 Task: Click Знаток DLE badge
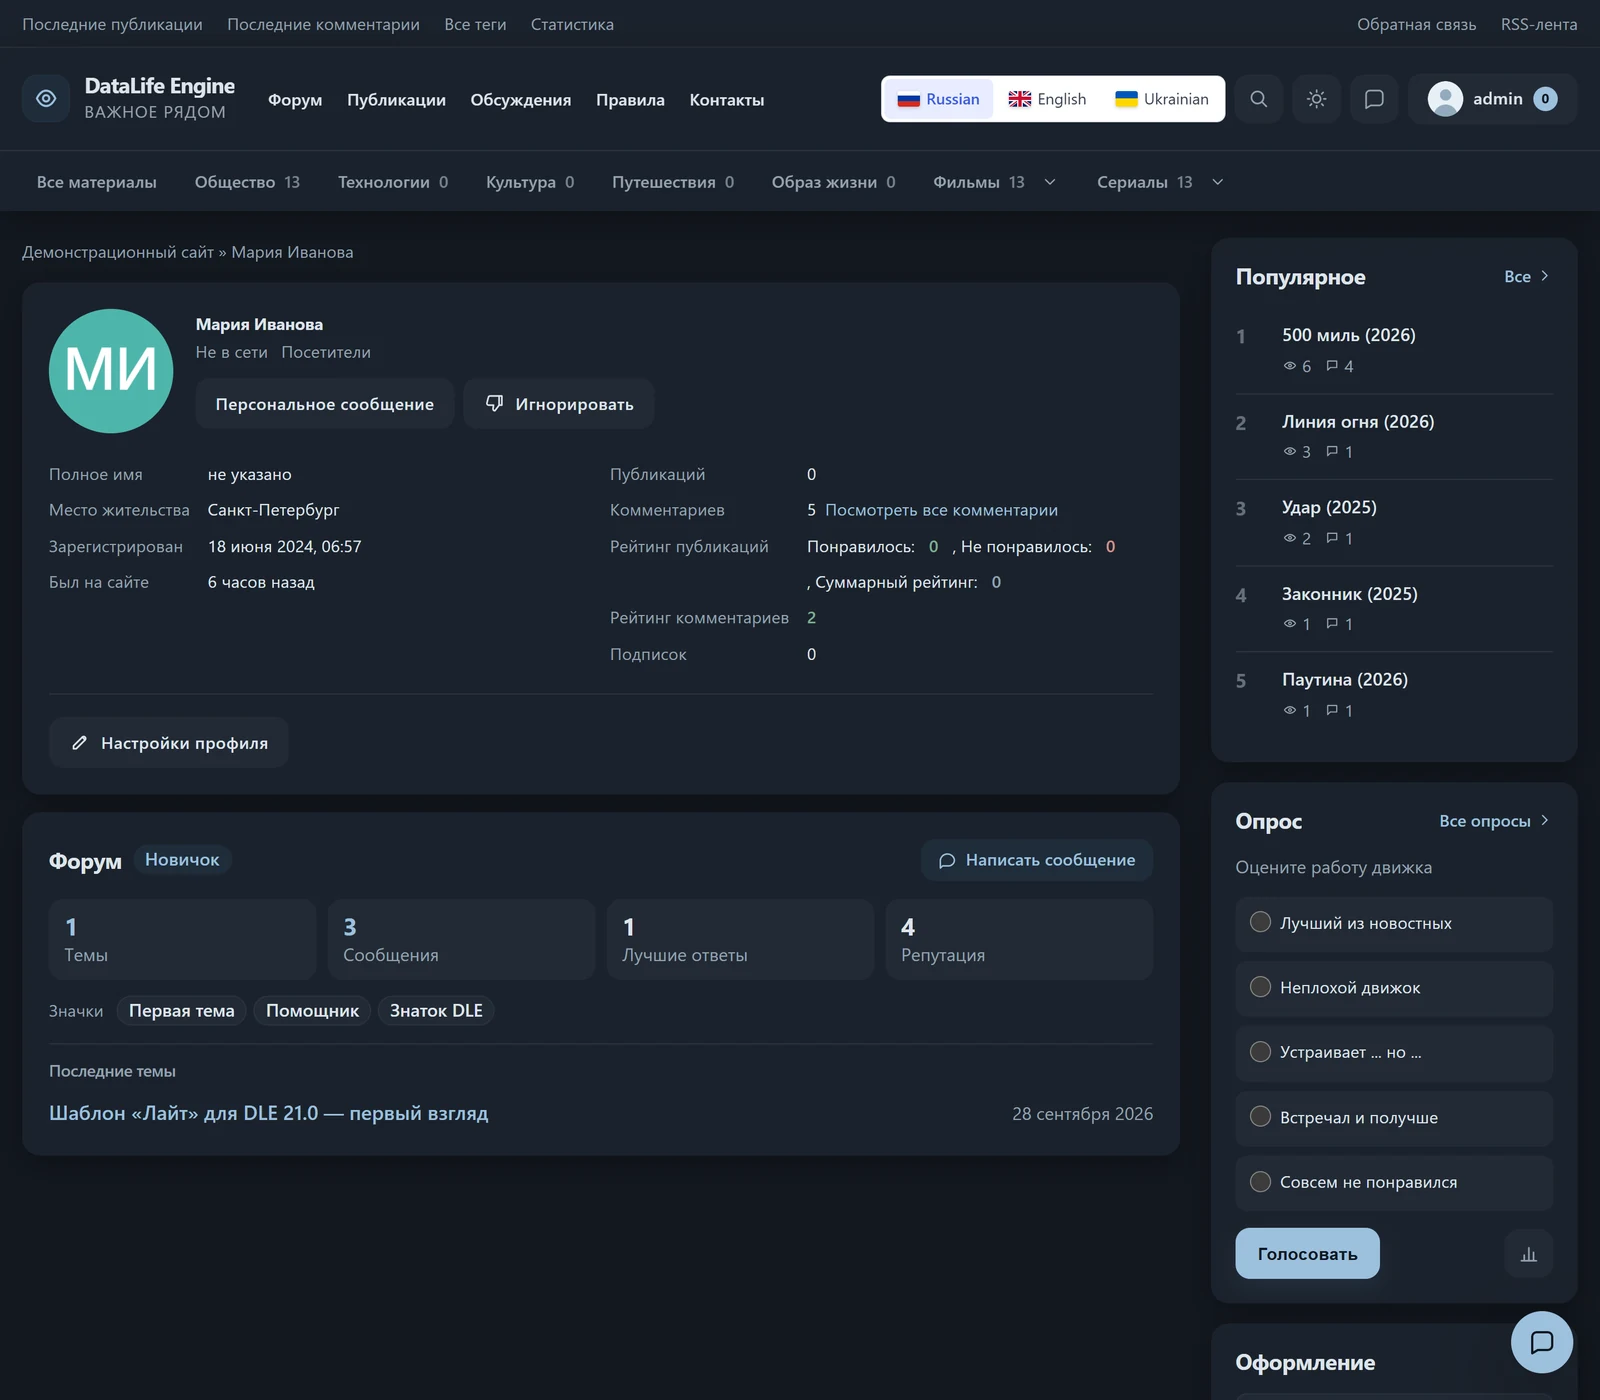436,1011
